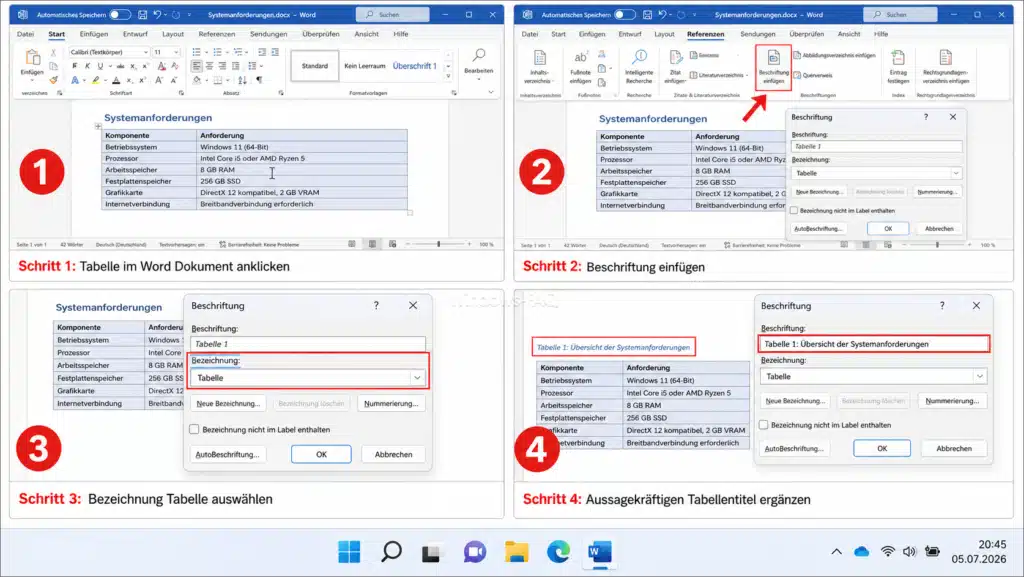Click Querverweis in Beschriftungen group

coord(813,75)
